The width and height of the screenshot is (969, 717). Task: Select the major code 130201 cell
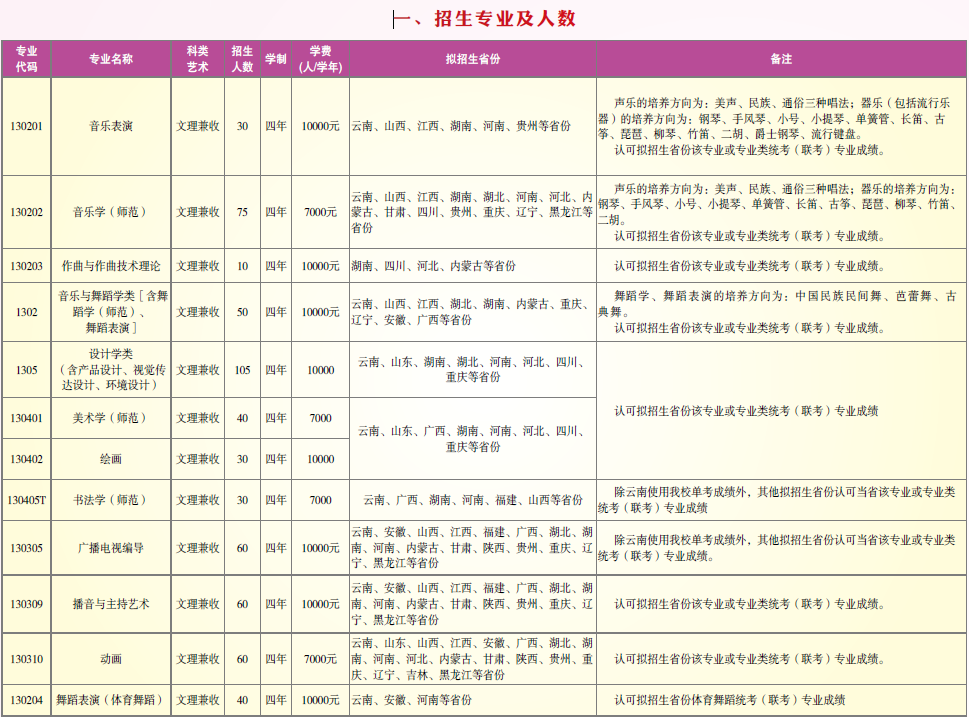(x=26, y=127)
